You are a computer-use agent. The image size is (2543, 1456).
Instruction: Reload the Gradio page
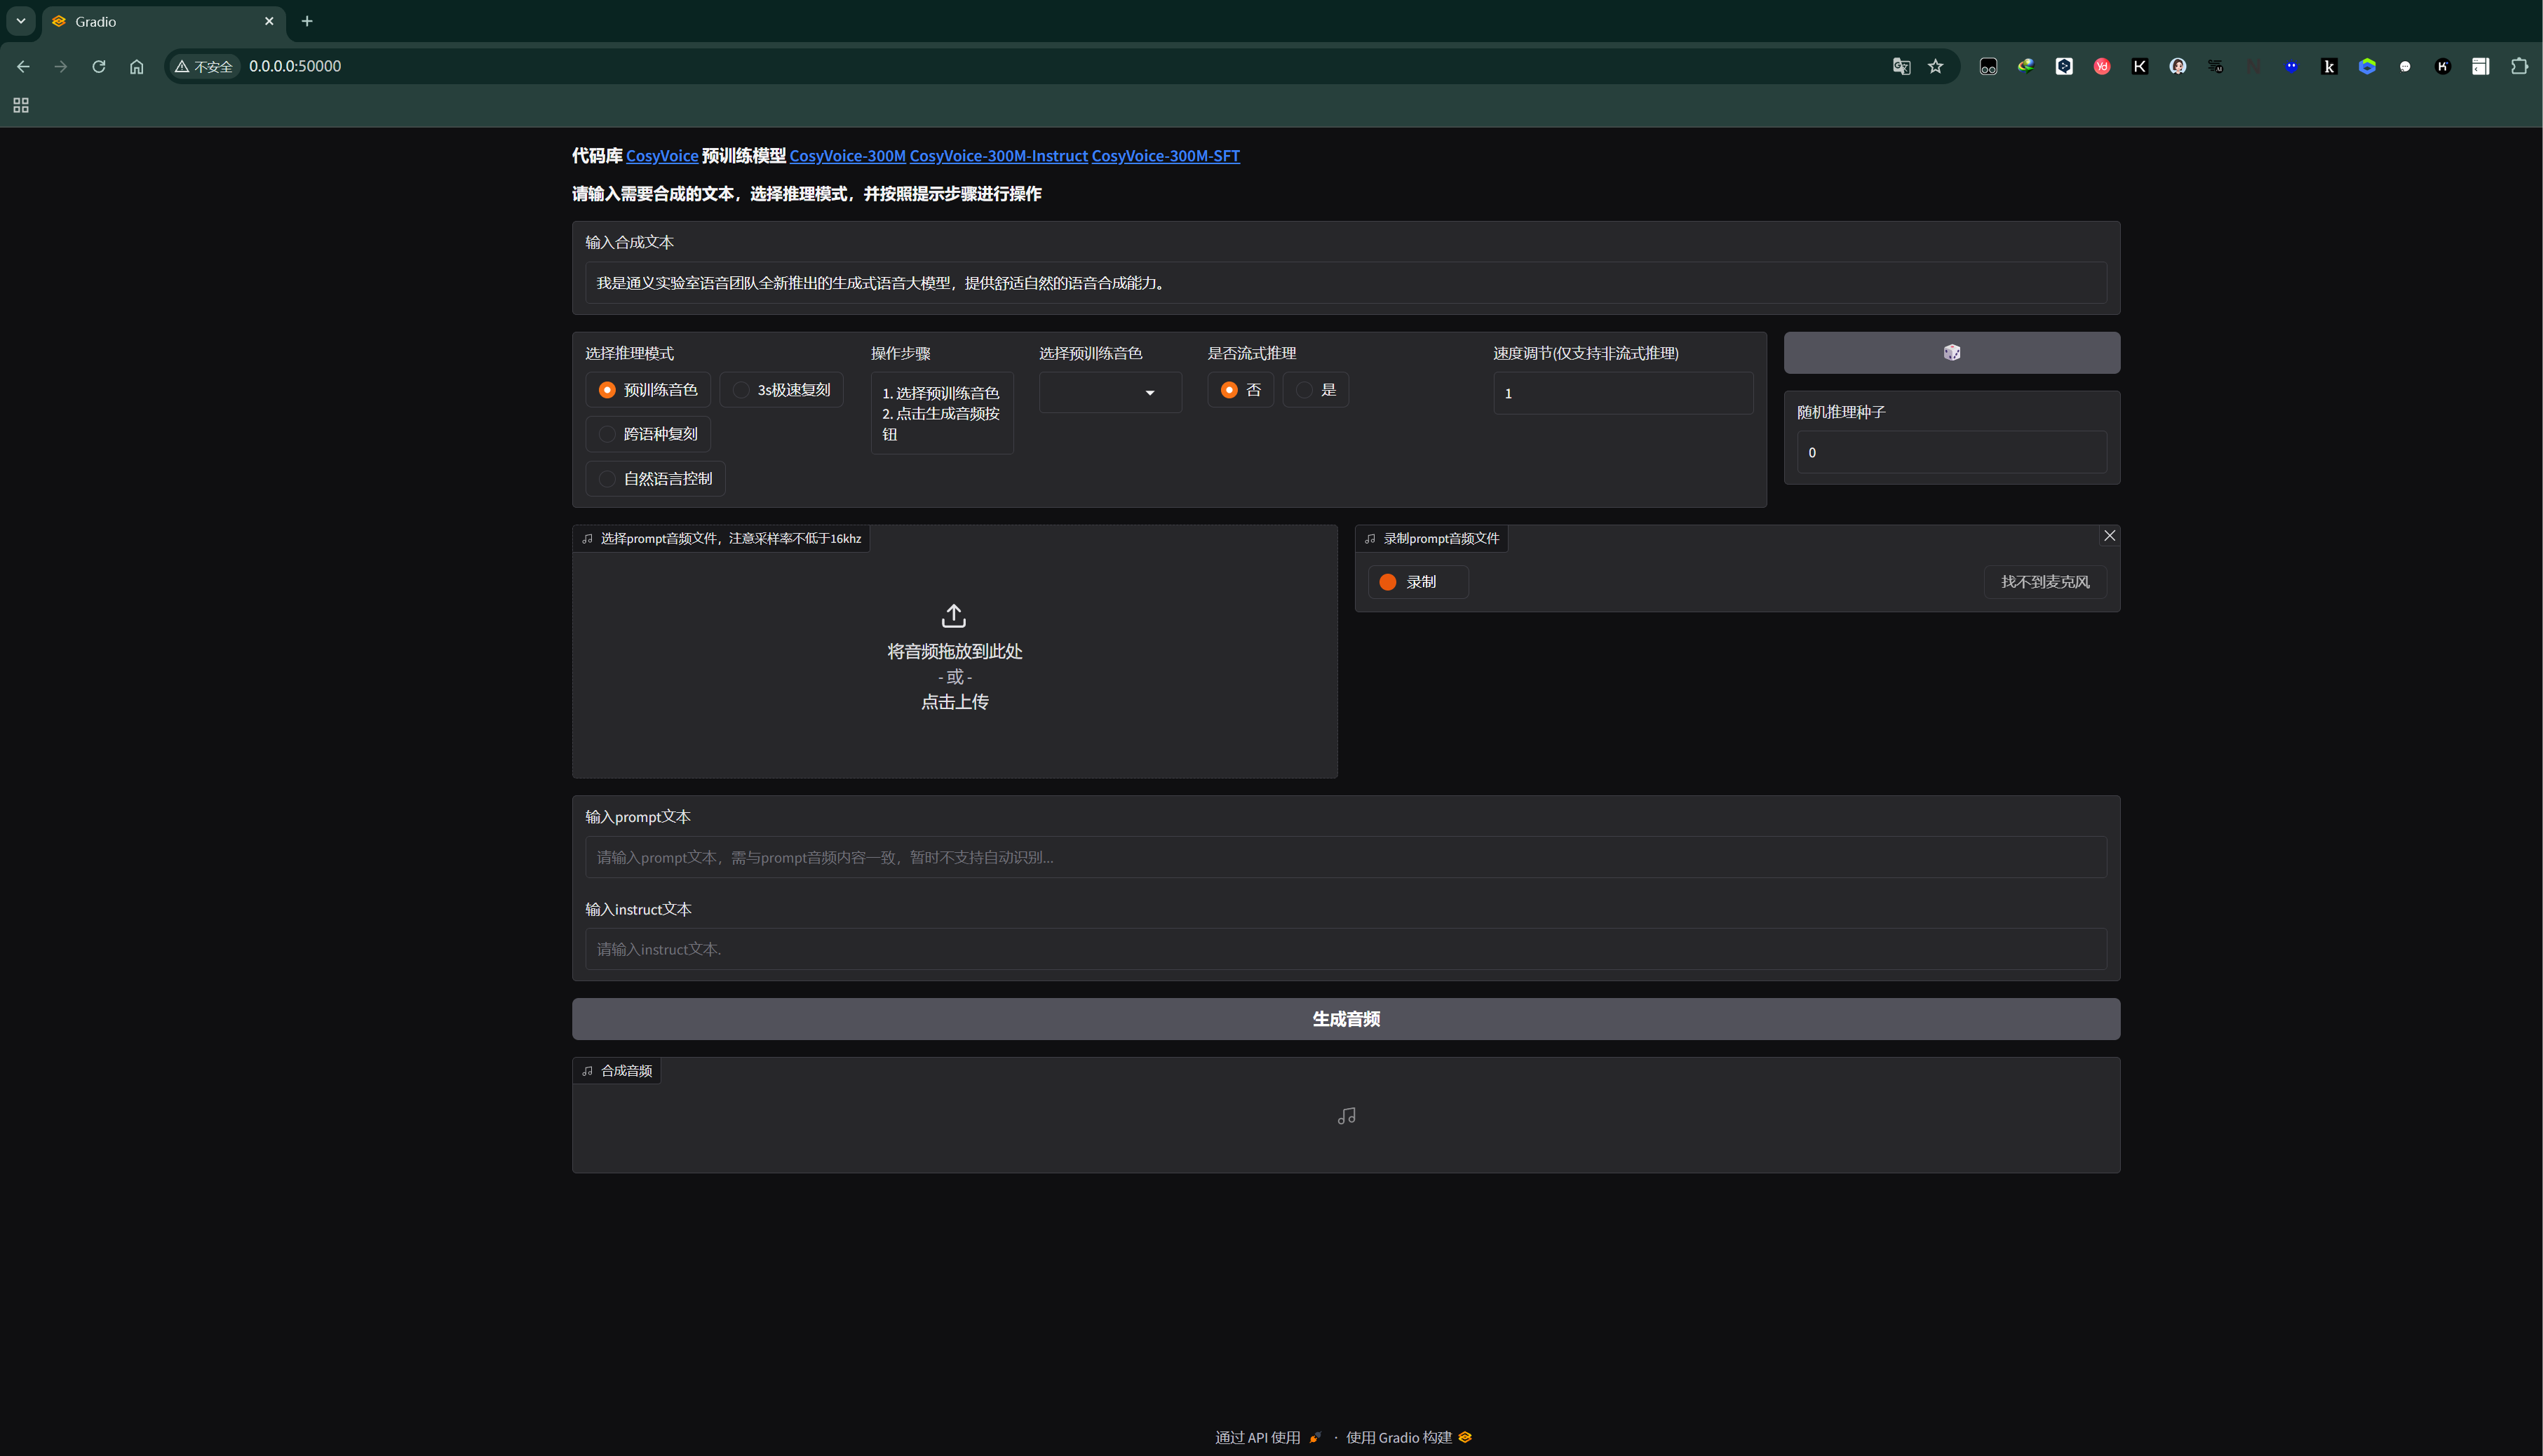(98, 66)
